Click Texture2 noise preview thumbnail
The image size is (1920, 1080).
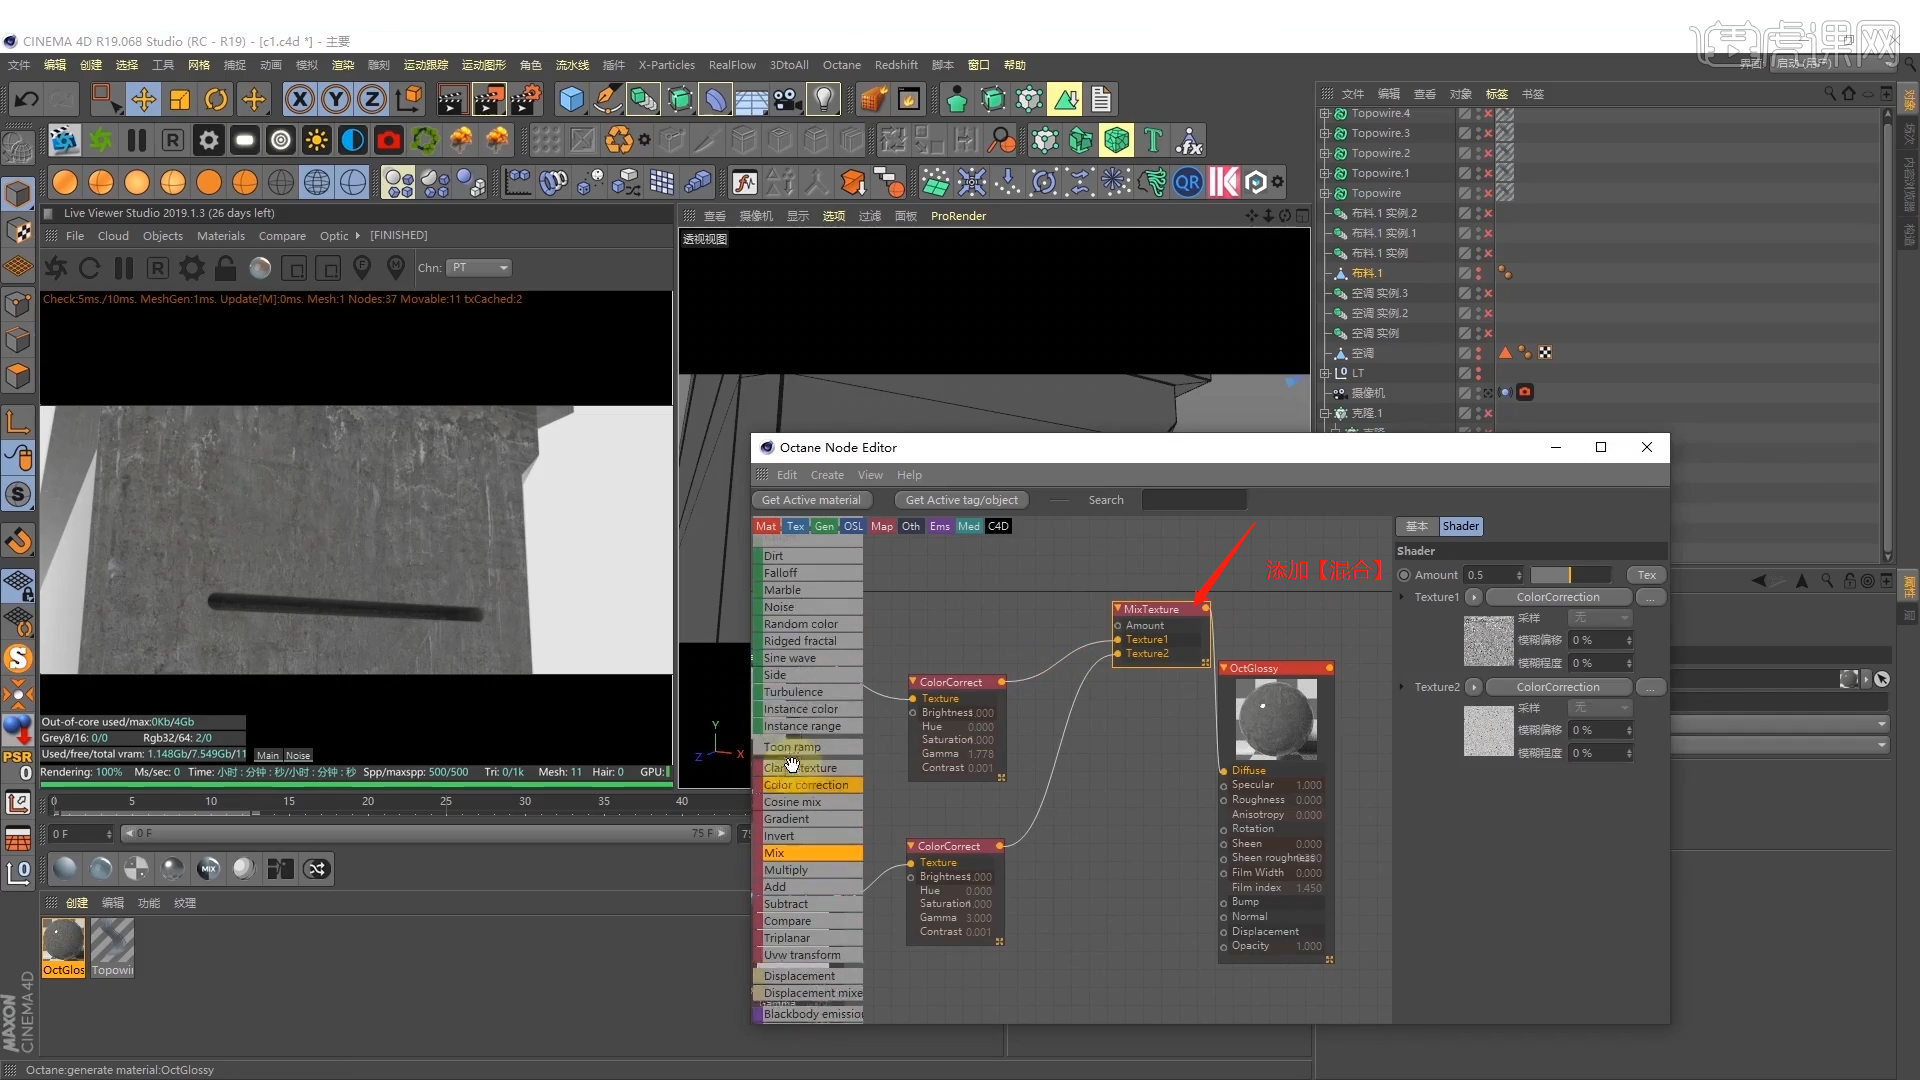(x=1488, y=731)
